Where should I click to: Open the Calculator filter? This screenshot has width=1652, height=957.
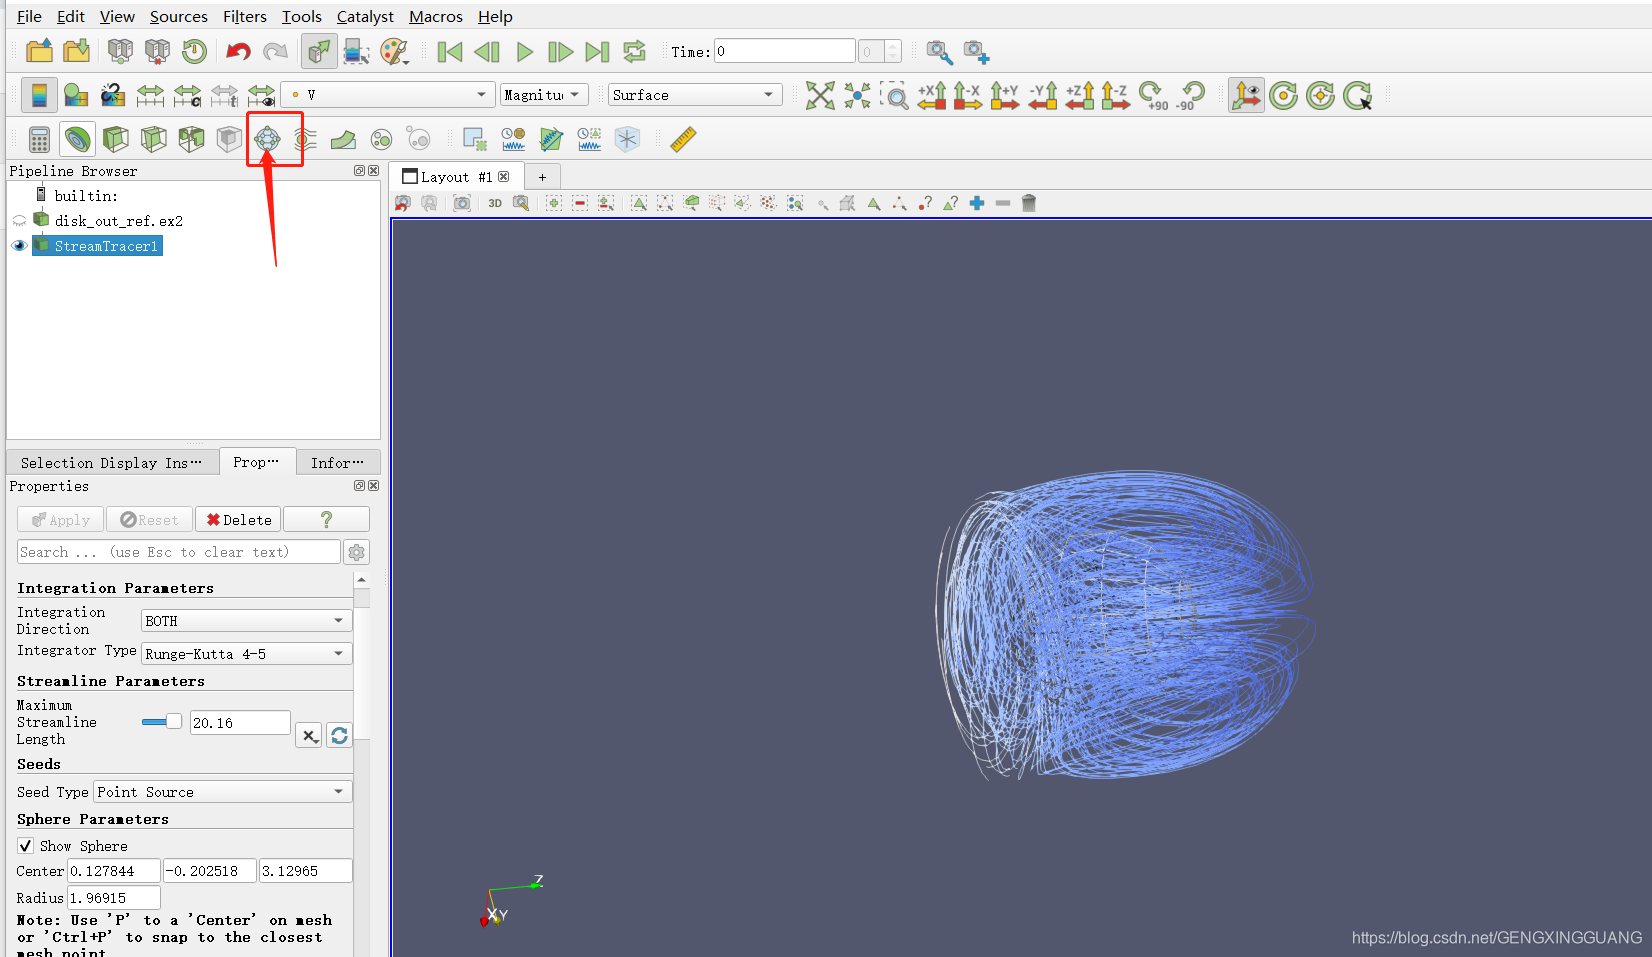point(39,139)
